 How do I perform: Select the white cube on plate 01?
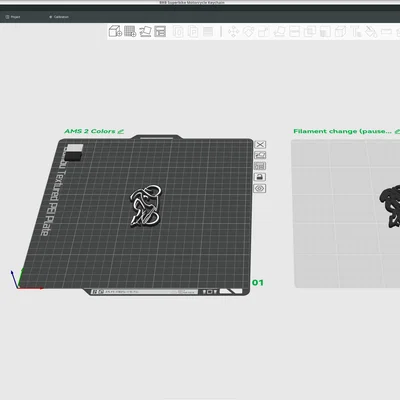74,148
